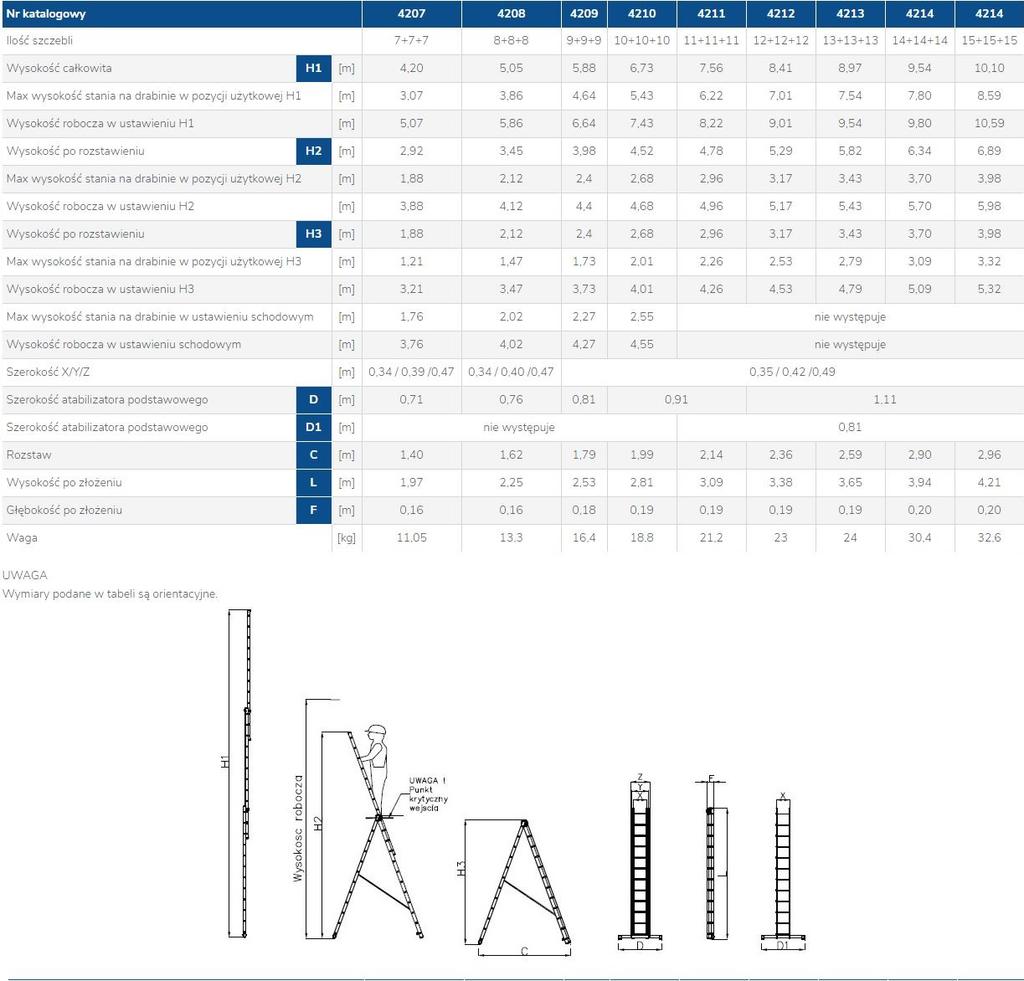Select the C Rozstaw badge icon
This screenshot has height=981, width=1024.
313,454
